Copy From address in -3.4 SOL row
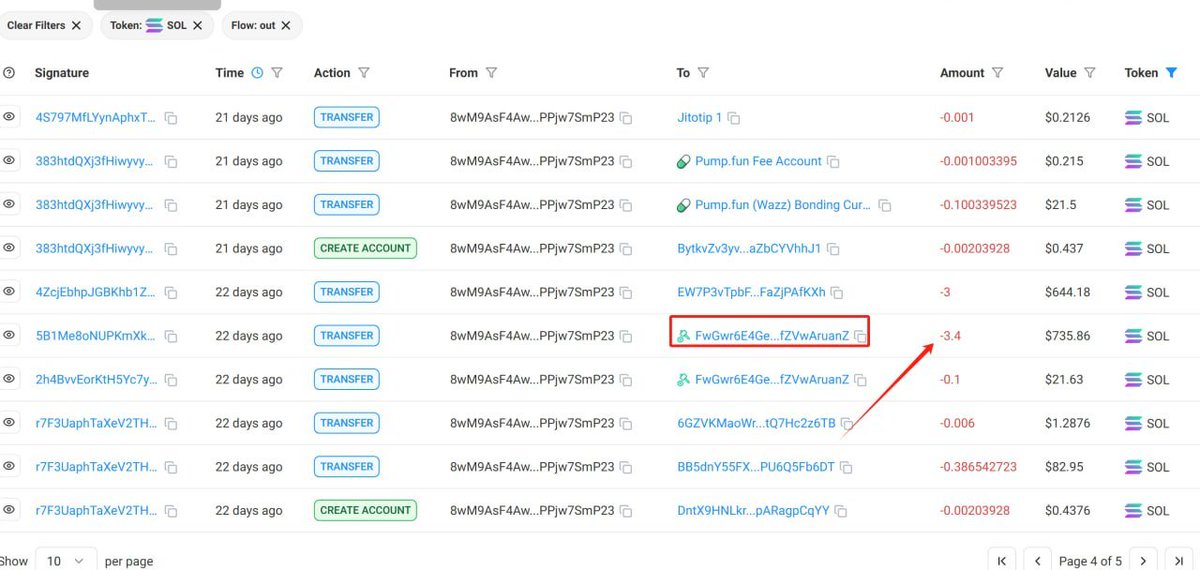 pos(626,337)
